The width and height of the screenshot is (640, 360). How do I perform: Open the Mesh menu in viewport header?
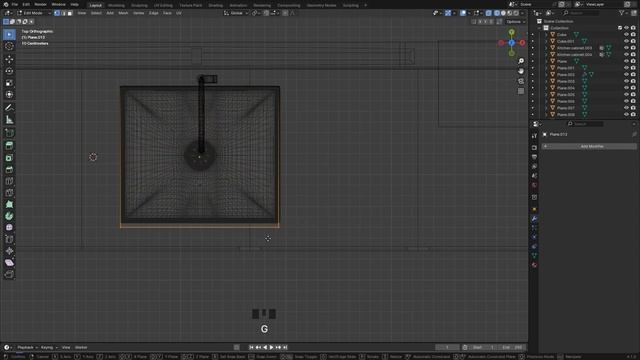(123, 13)
